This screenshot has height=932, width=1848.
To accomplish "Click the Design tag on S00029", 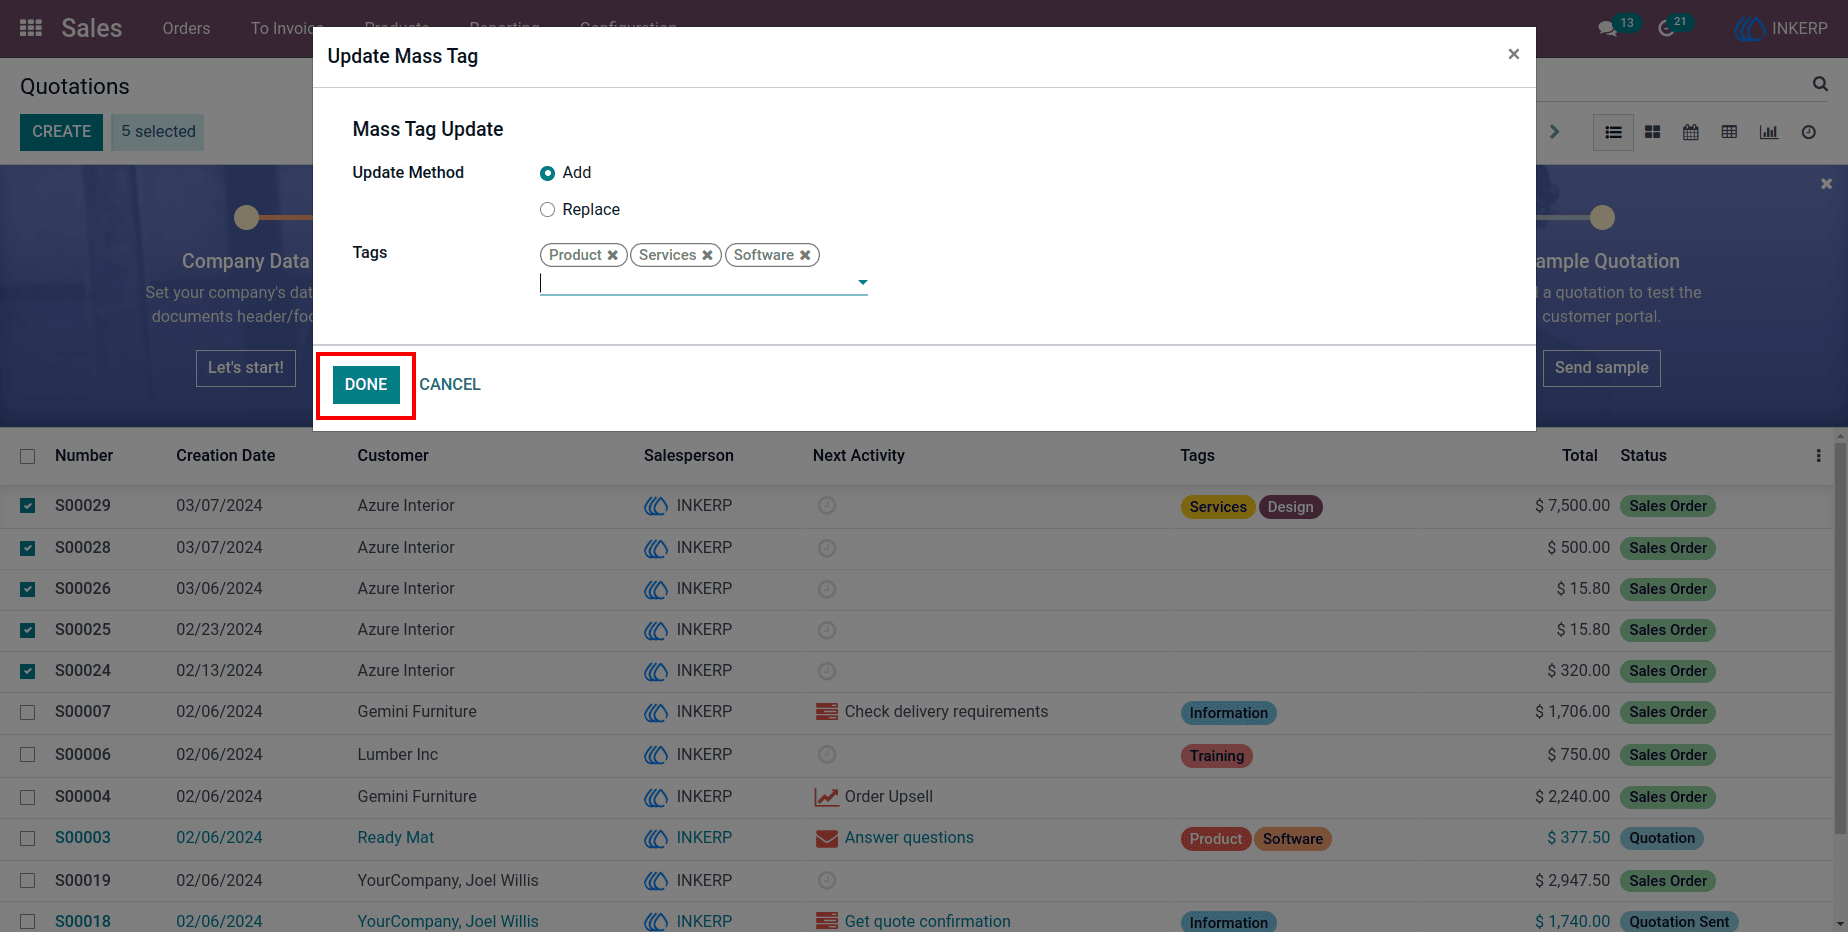I will tap(1290, 507).
